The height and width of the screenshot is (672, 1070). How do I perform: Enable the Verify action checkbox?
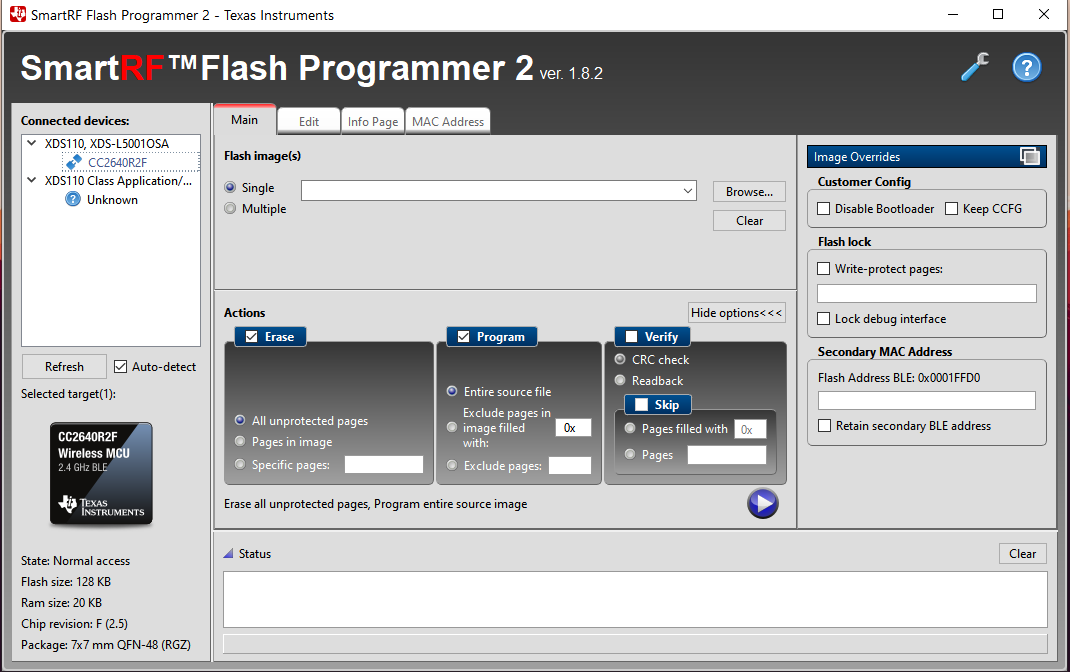(x=631, y=336)
